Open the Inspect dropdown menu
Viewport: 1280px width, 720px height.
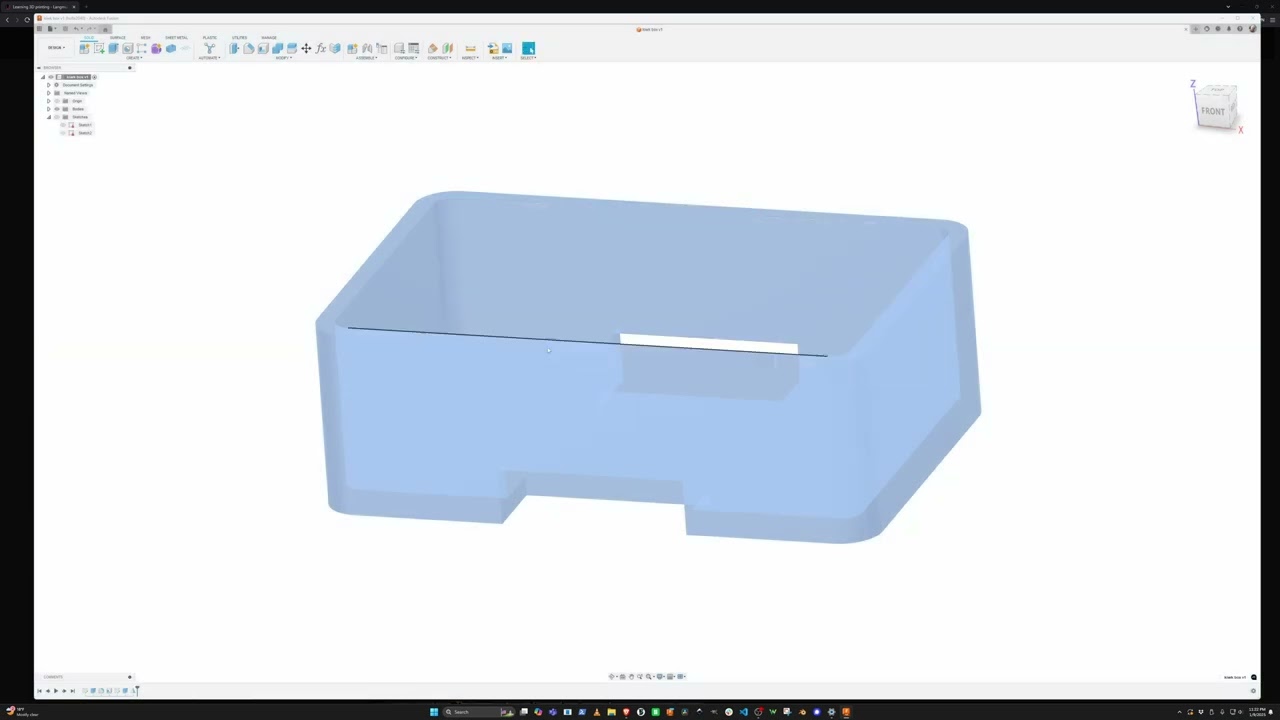[x=470, y=58]
